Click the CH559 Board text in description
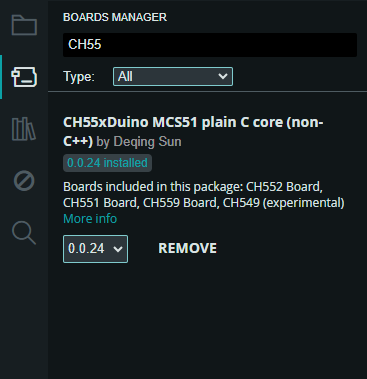This screenshot has width=367, height=379. 180,203
